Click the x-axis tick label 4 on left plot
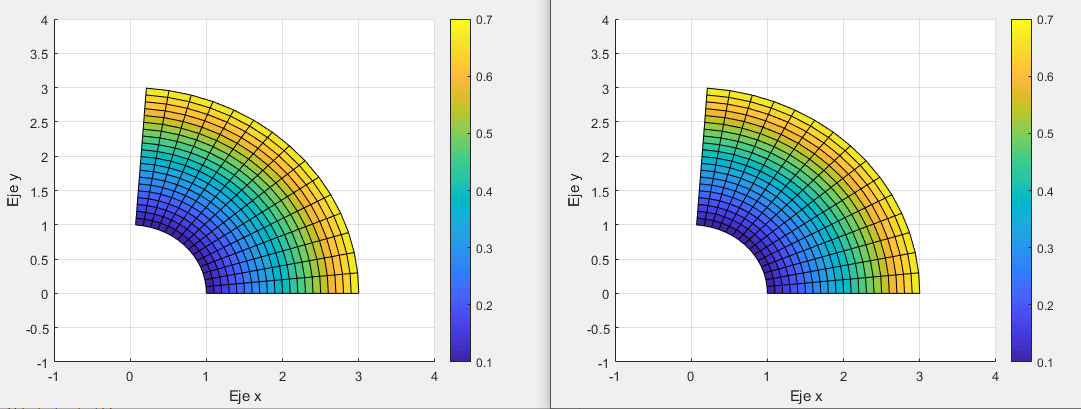 point(434,377)
